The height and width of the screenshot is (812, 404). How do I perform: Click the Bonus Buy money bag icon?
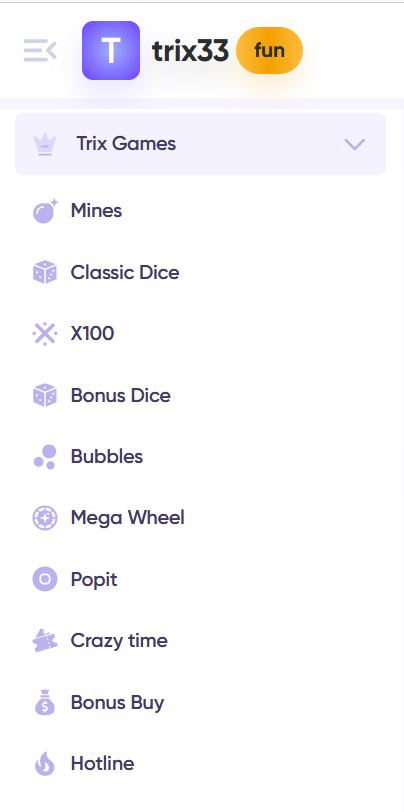45,702
